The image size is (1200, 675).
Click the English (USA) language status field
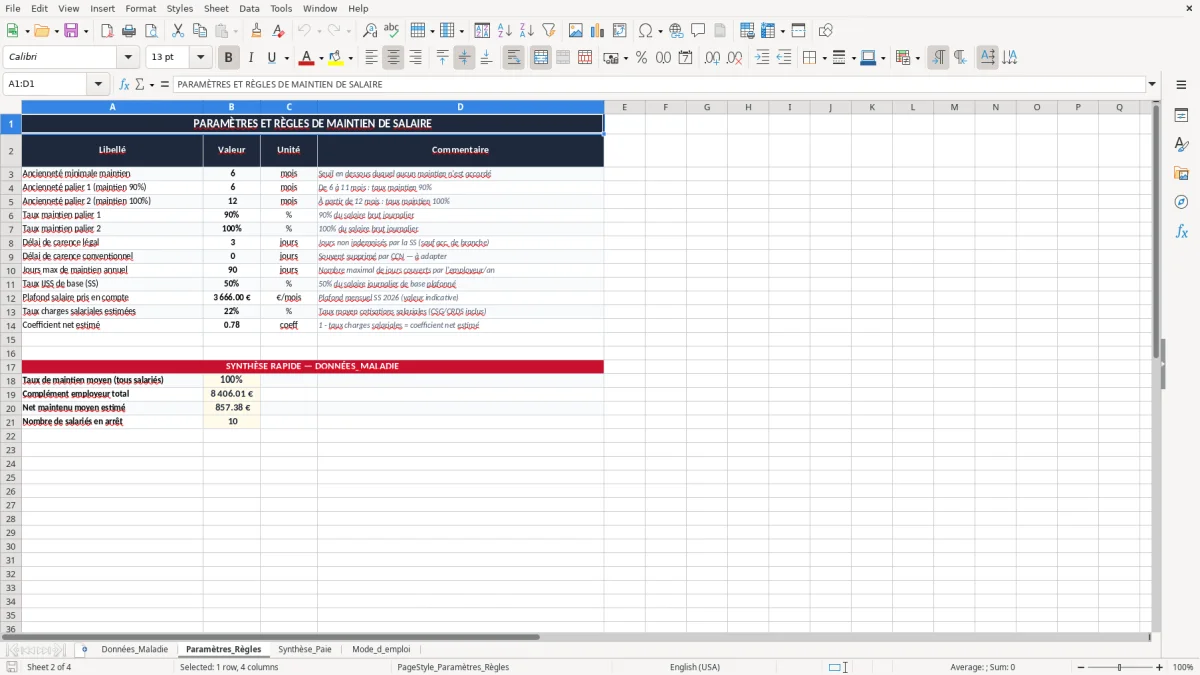pos(695,667)
